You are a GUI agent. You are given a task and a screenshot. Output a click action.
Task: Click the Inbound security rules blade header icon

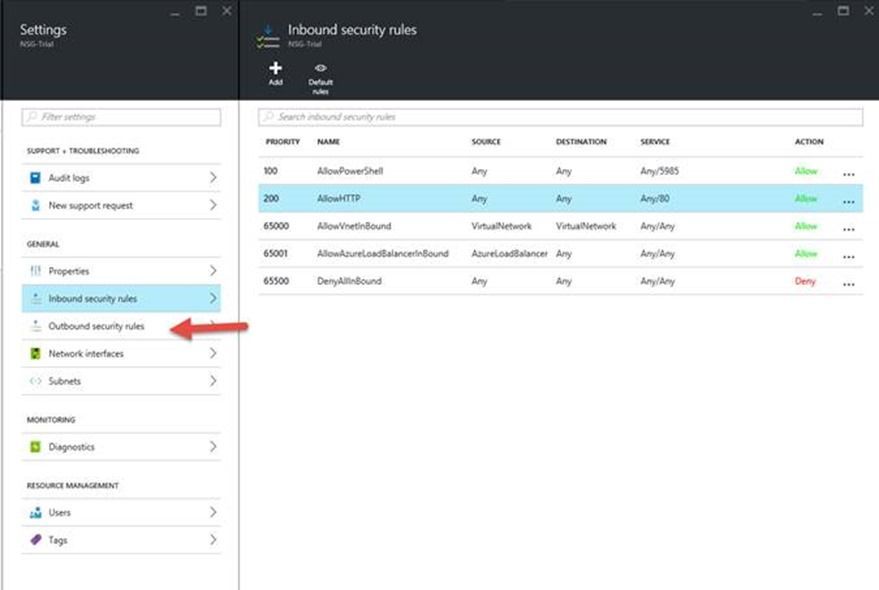point(268,36)
